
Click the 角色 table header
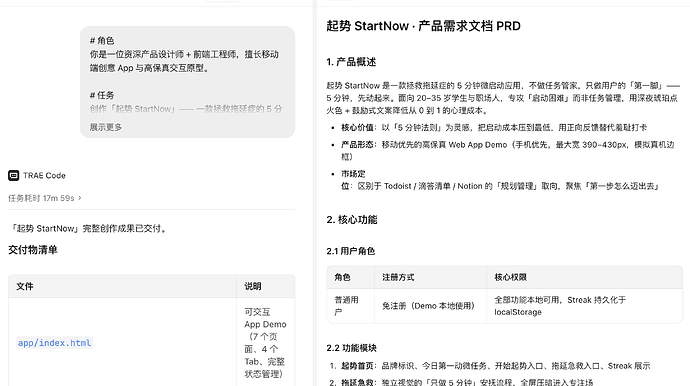342,277
